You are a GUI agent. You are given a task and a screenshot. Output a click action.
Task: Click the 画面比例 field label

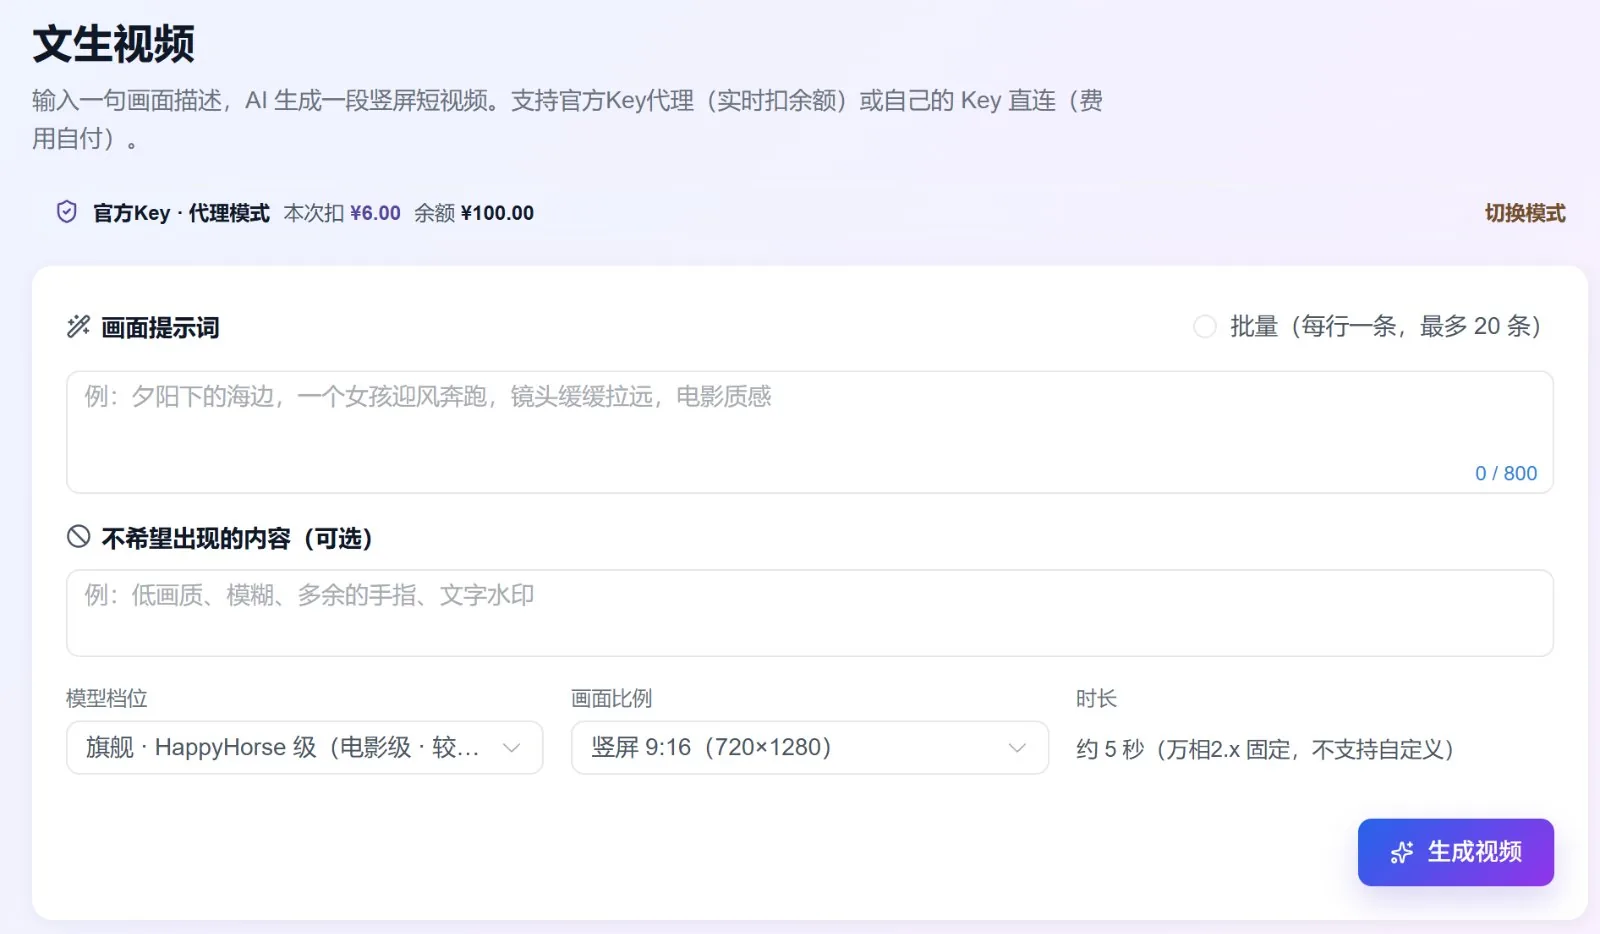(x=612, y=698)
